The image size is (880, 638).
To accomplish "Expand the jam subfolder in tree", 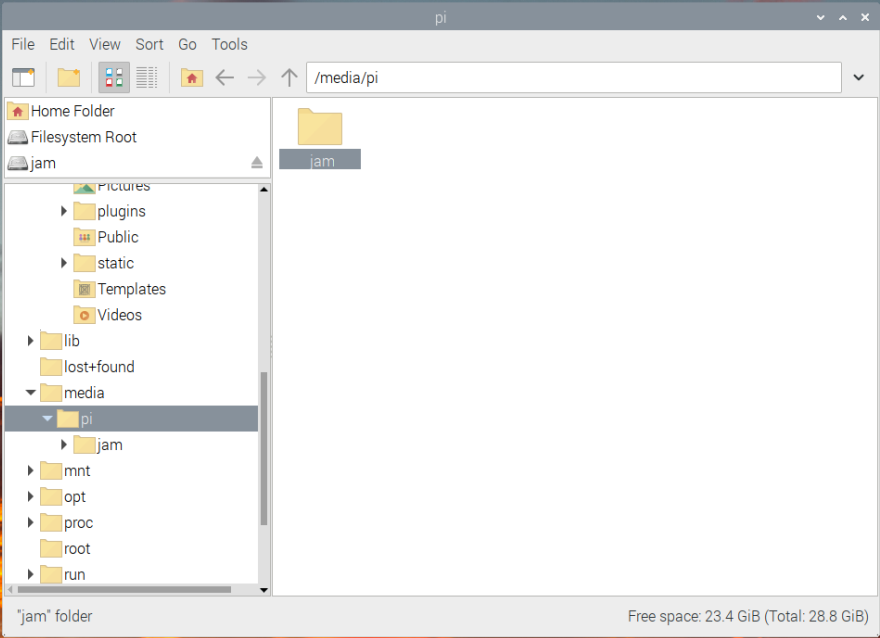I will [x=64, y=445].
